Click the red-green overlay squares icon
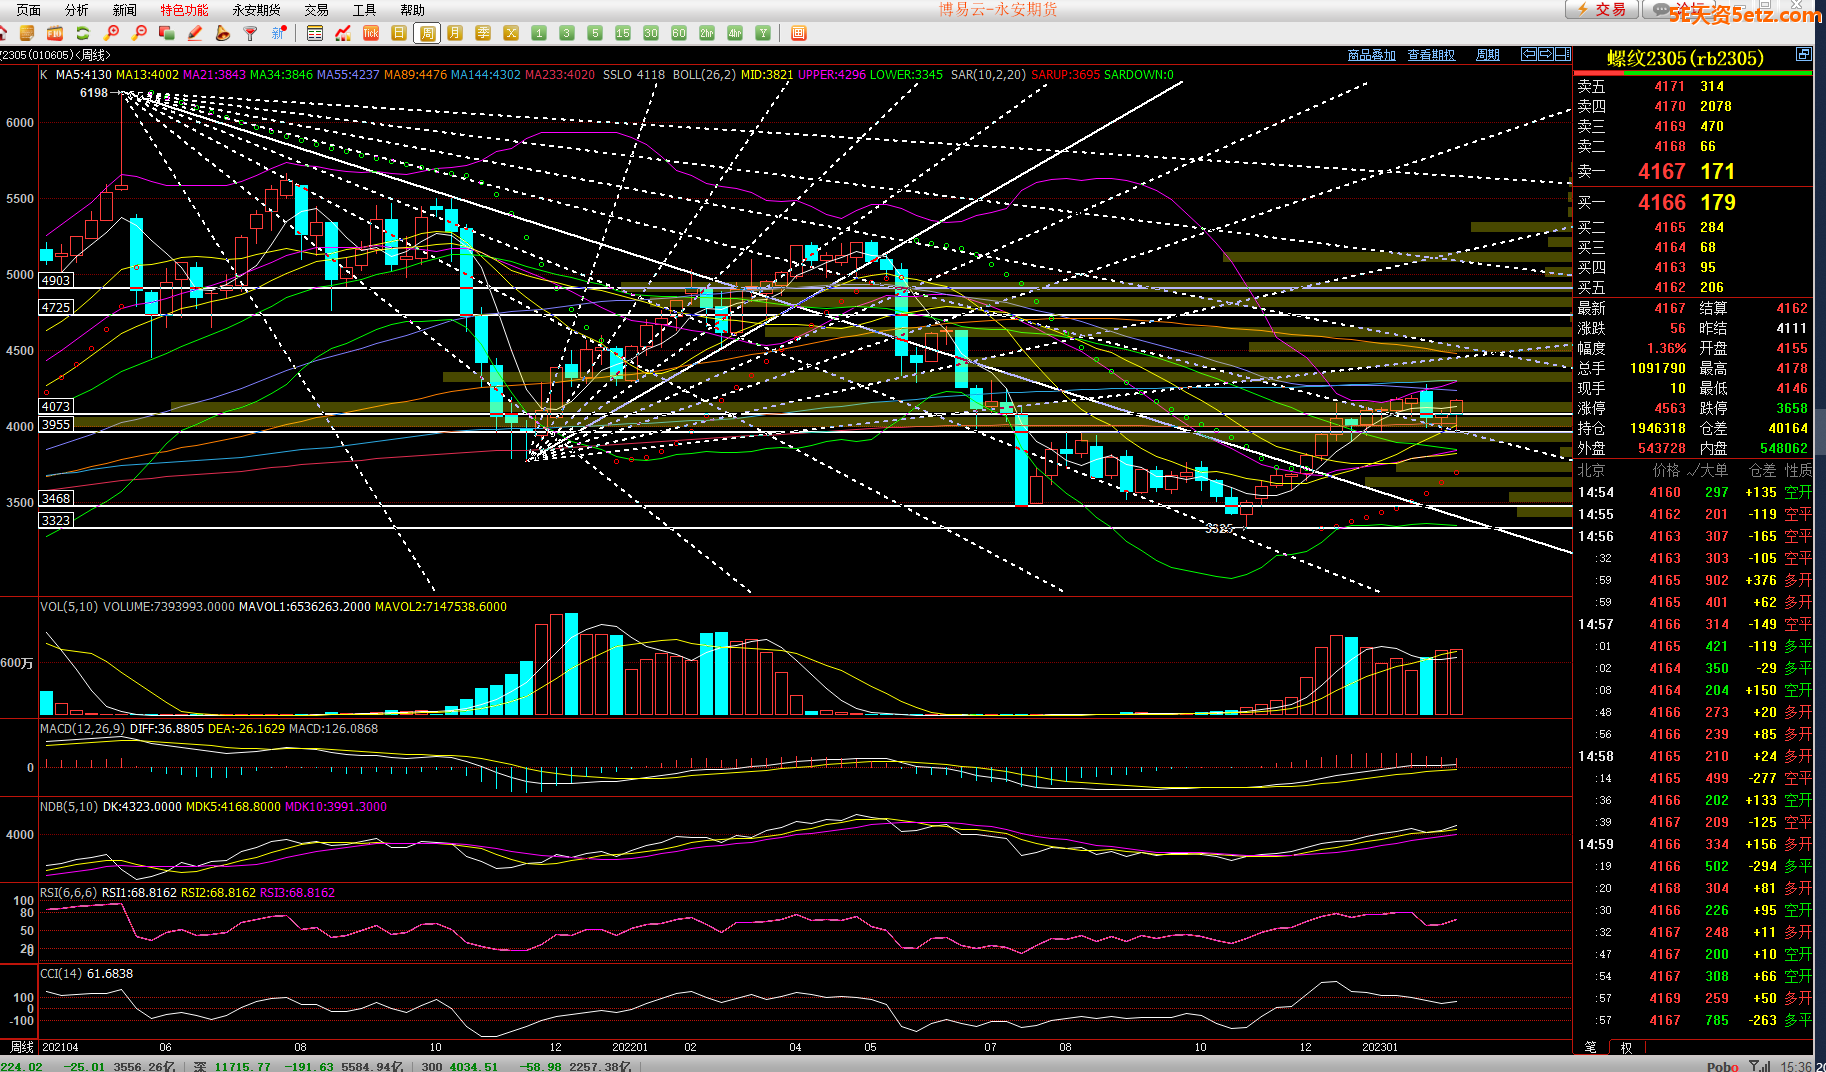Image resolution: width=1826 pixels, height=1072 pixels. (x=167, y=33)
